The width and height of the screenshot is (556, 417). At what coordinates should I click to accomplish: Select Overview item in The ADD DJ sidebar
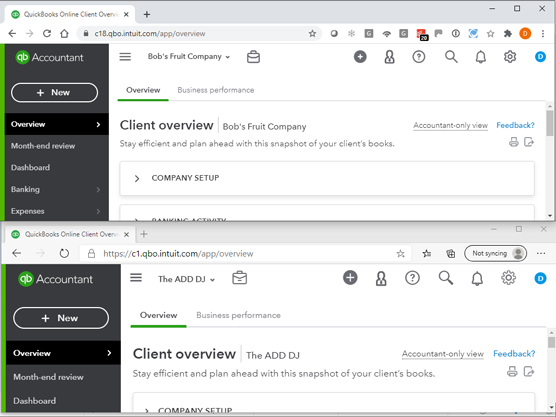coord(63,353)
